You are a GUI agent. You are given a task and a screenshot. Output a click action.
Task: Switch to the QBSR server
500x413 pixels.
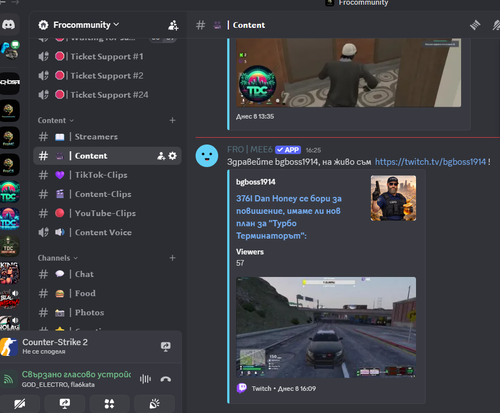[x=9, y=83]
